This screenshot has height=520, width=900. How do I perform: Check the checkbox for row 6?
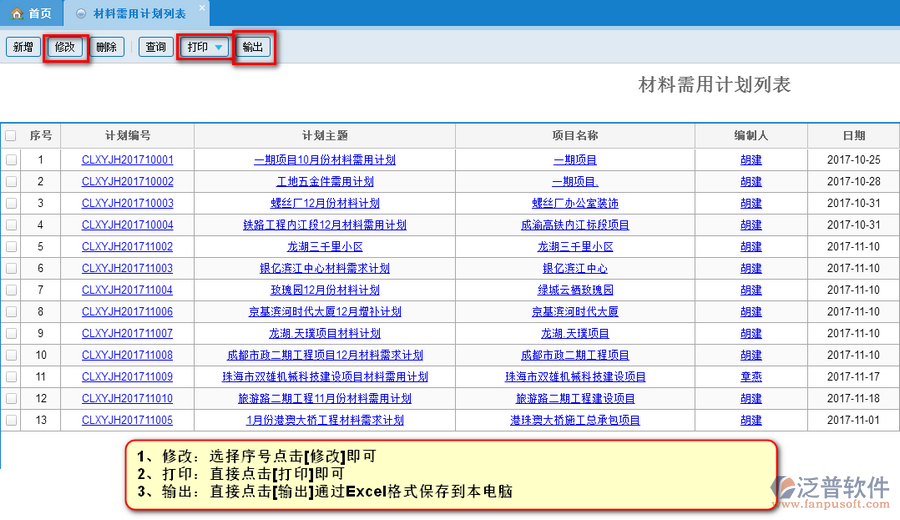coord(11,268)
